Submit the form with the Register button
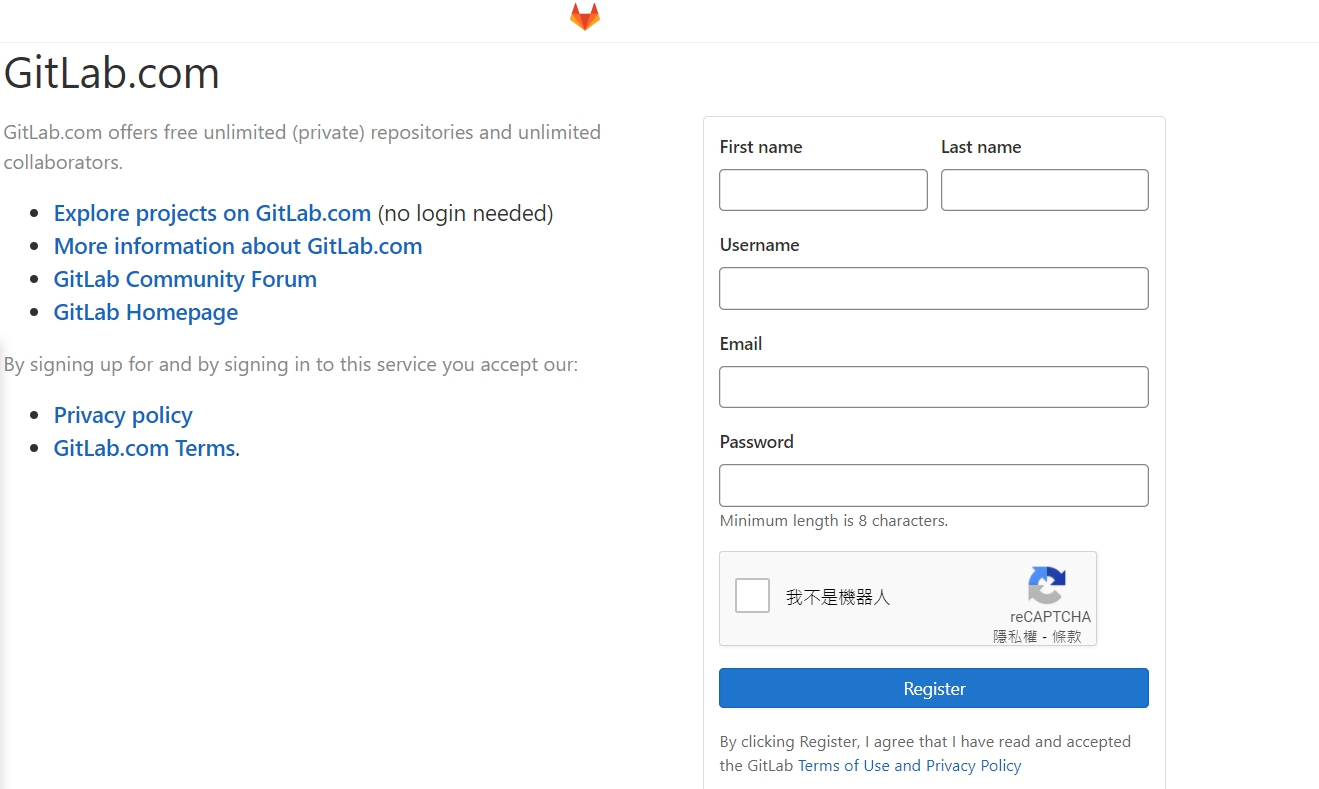1319x789 pixels. click(x=934, y=688)
